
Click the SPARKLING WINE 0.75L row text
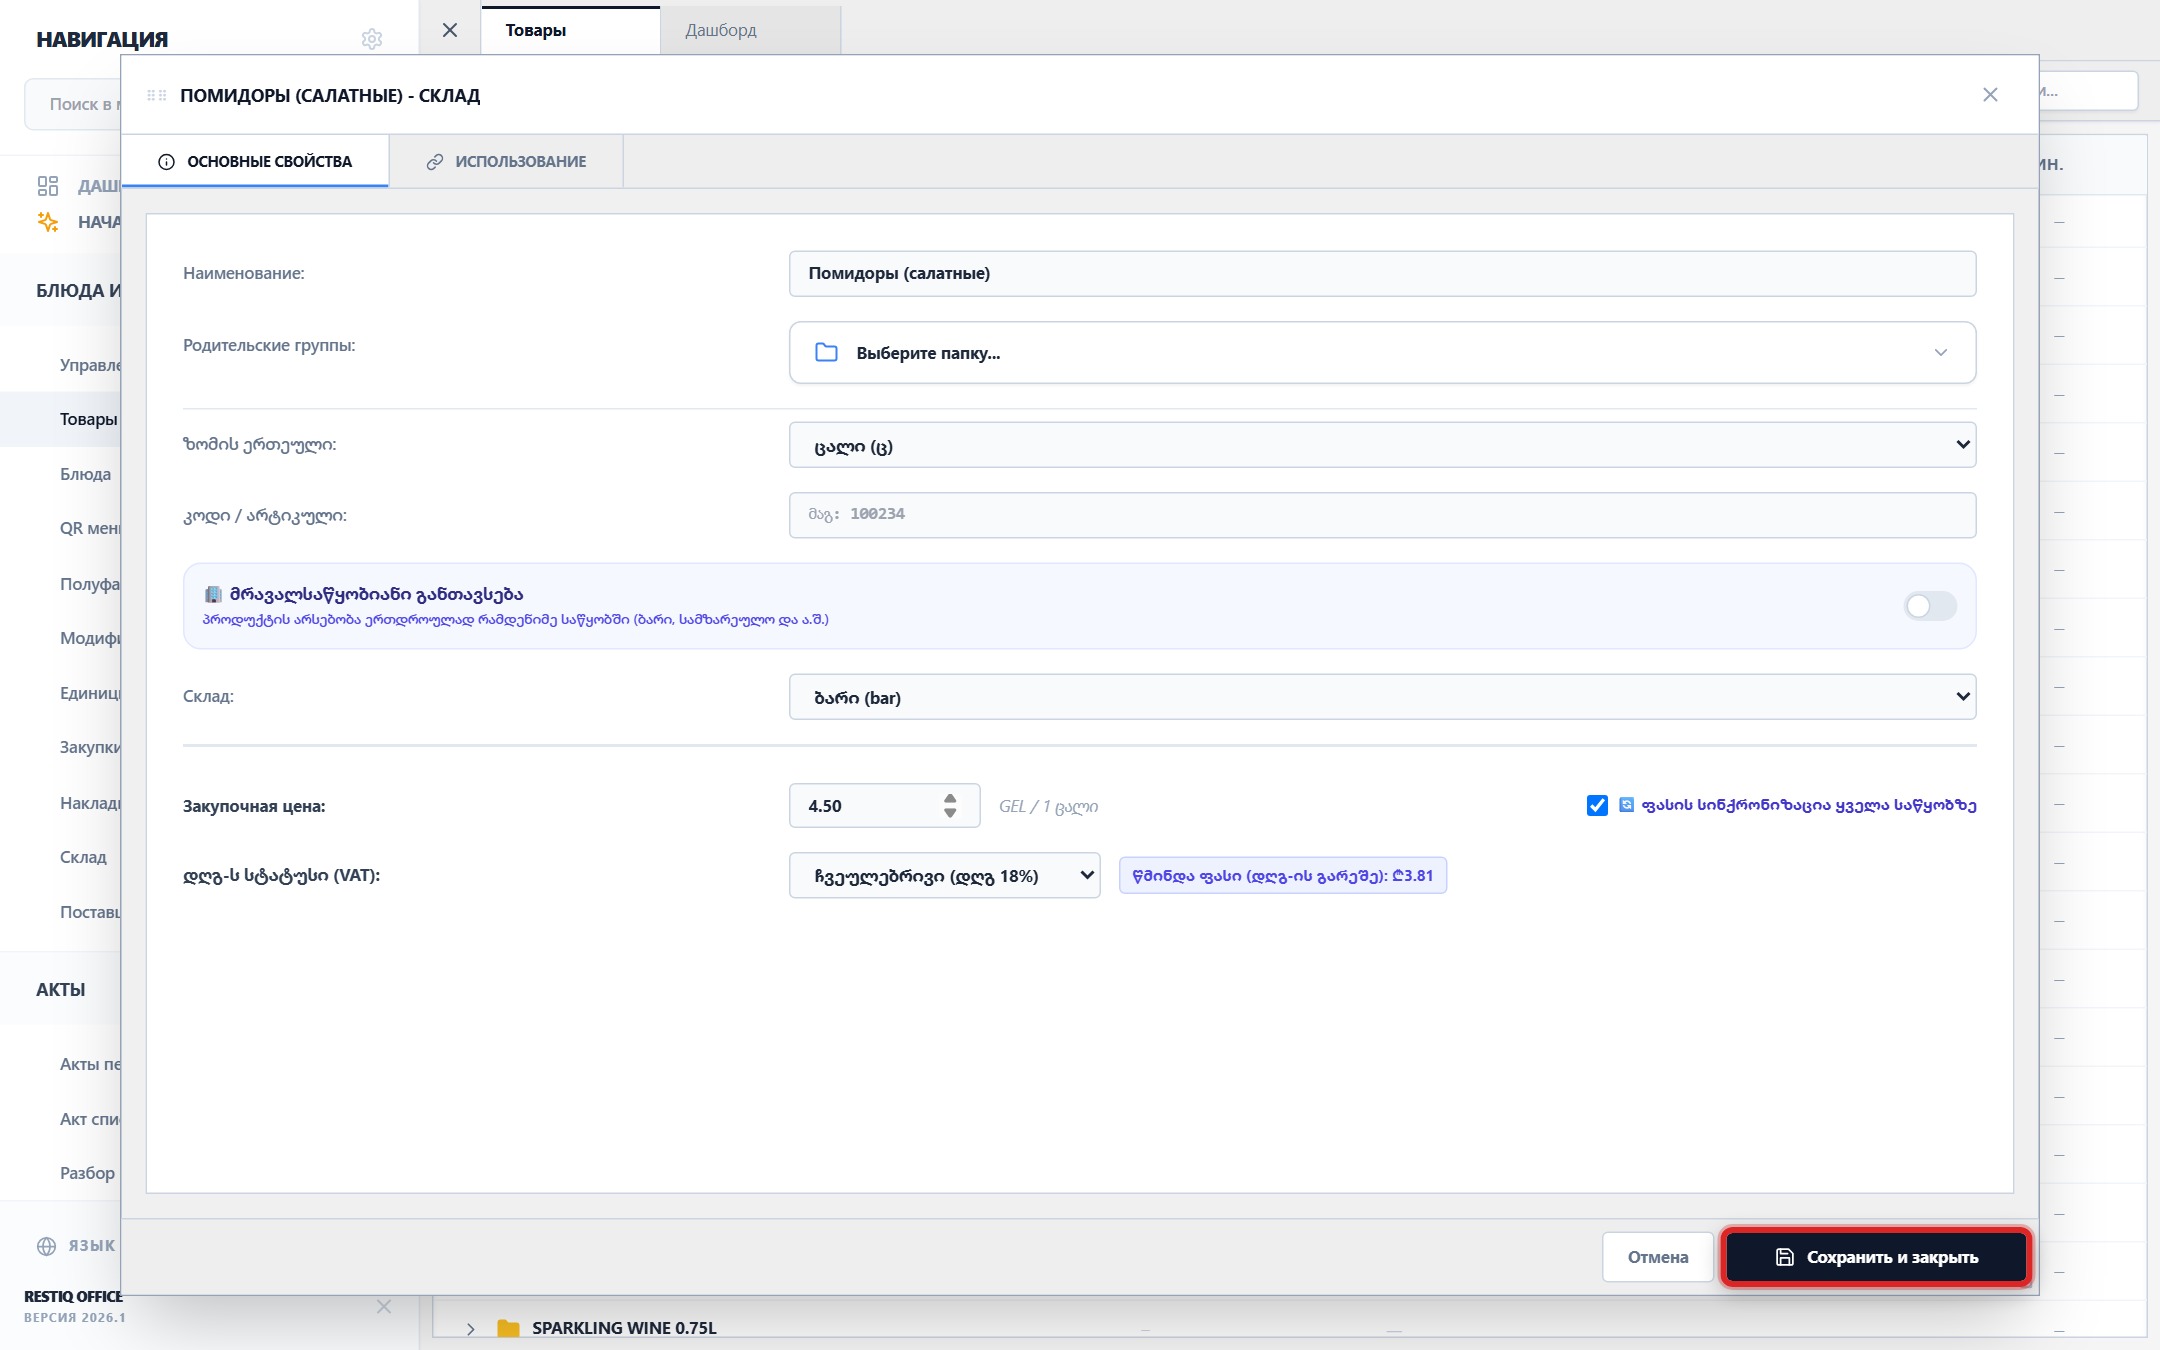pyautogui.click(x=624, y=1328)
